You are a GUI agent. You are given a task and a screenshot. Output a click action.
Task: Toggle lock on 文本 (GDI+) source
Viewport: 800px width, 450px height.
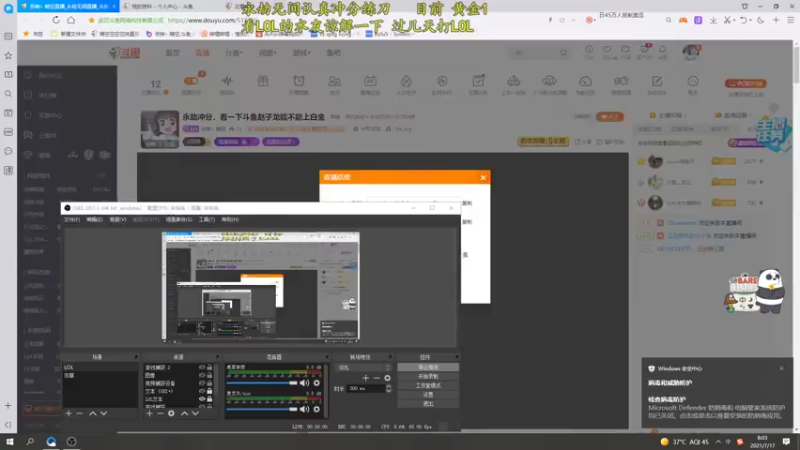point(209,391)
